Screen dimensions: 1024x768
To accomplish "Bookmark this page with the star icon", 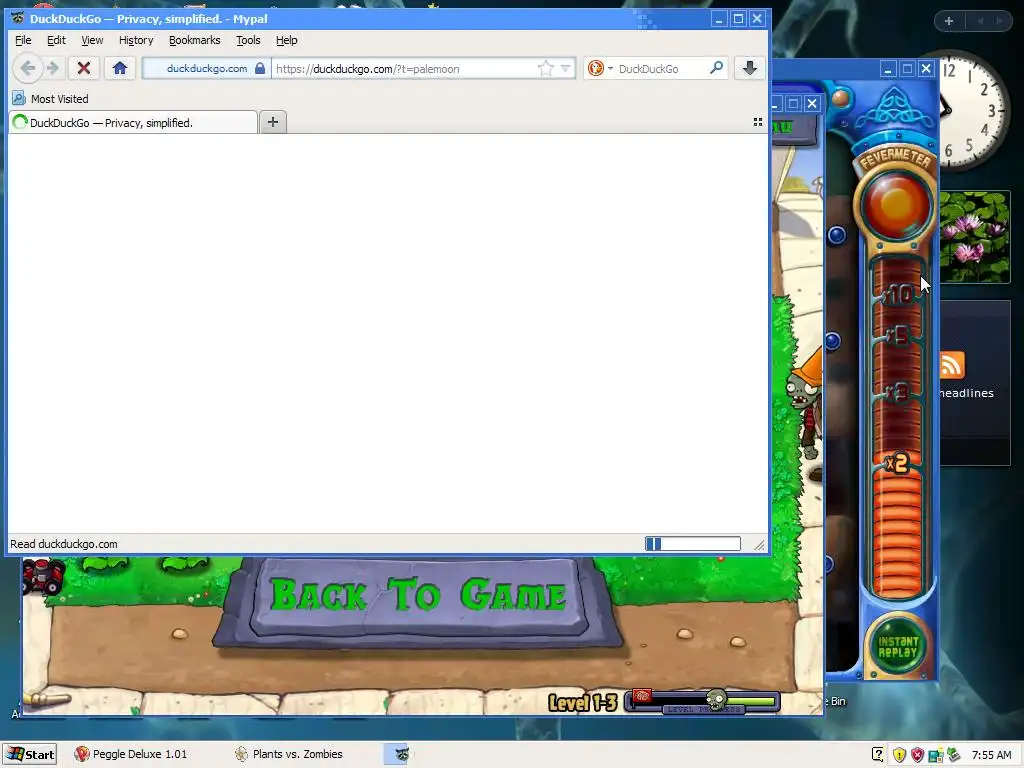I will 545,68.
